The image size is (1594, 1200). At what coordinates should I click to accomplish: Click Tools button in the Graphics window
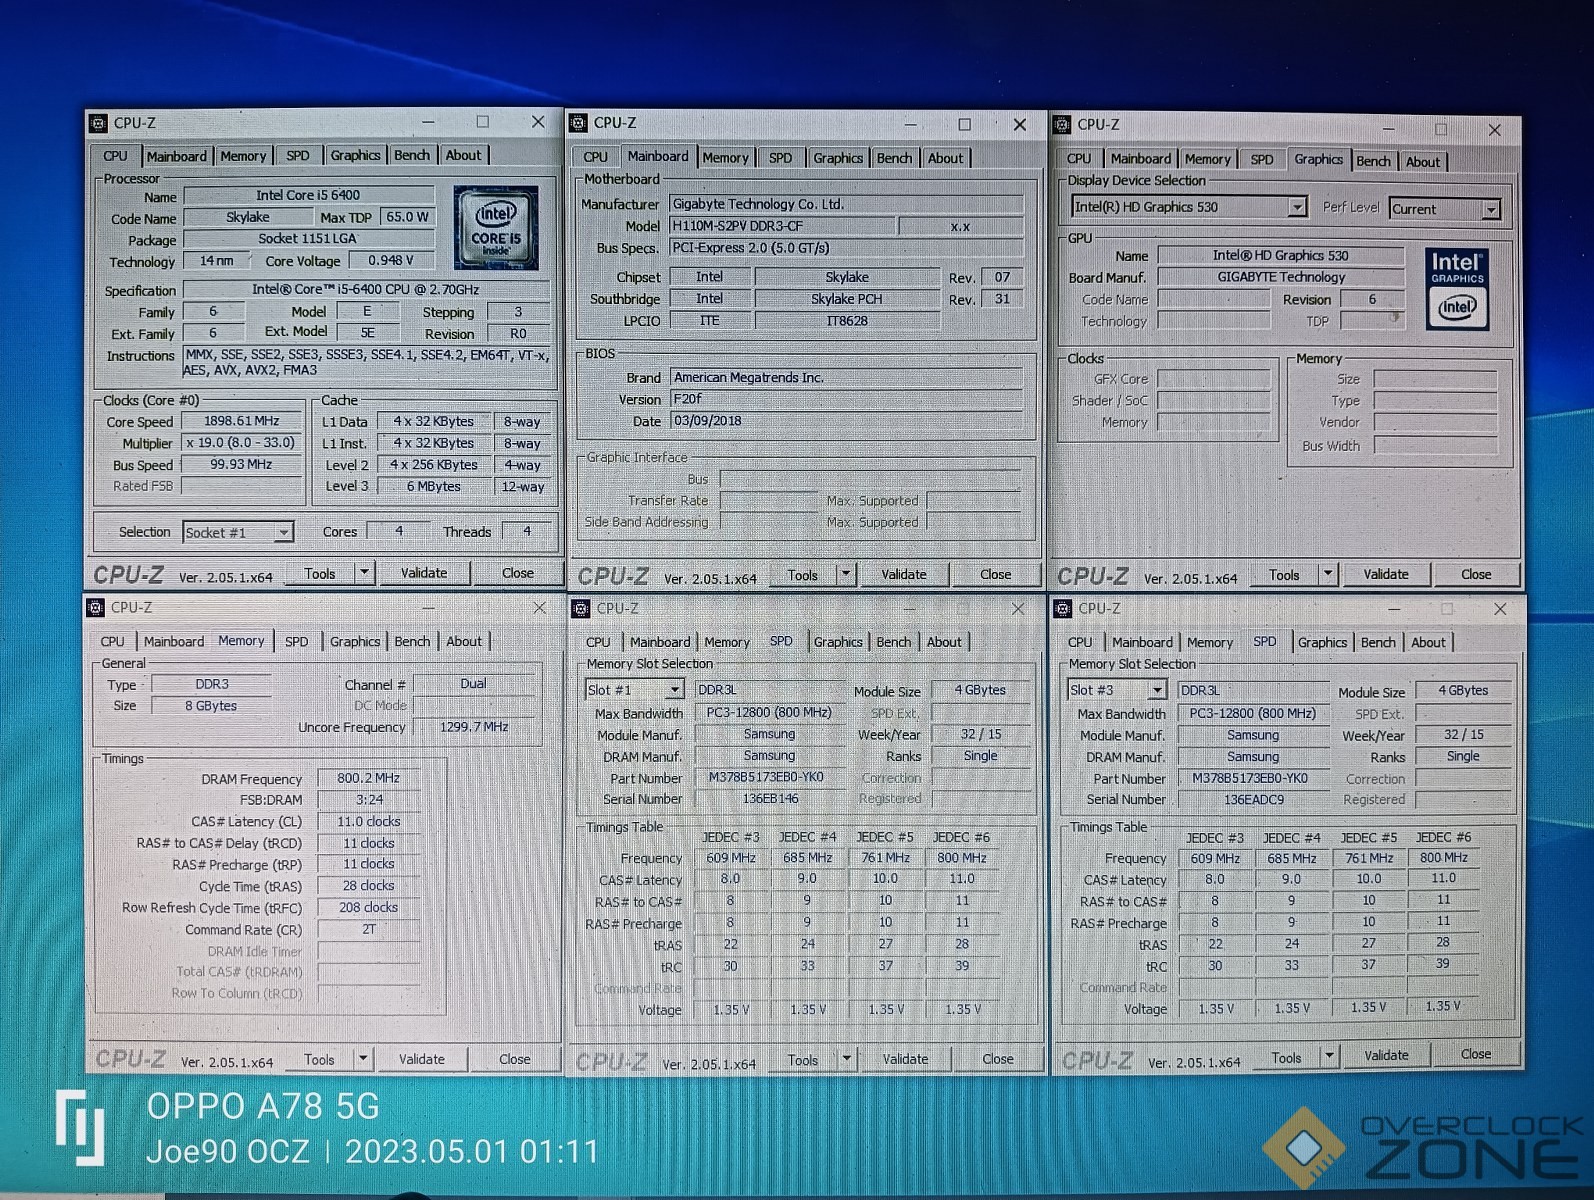pos(1284,575)
